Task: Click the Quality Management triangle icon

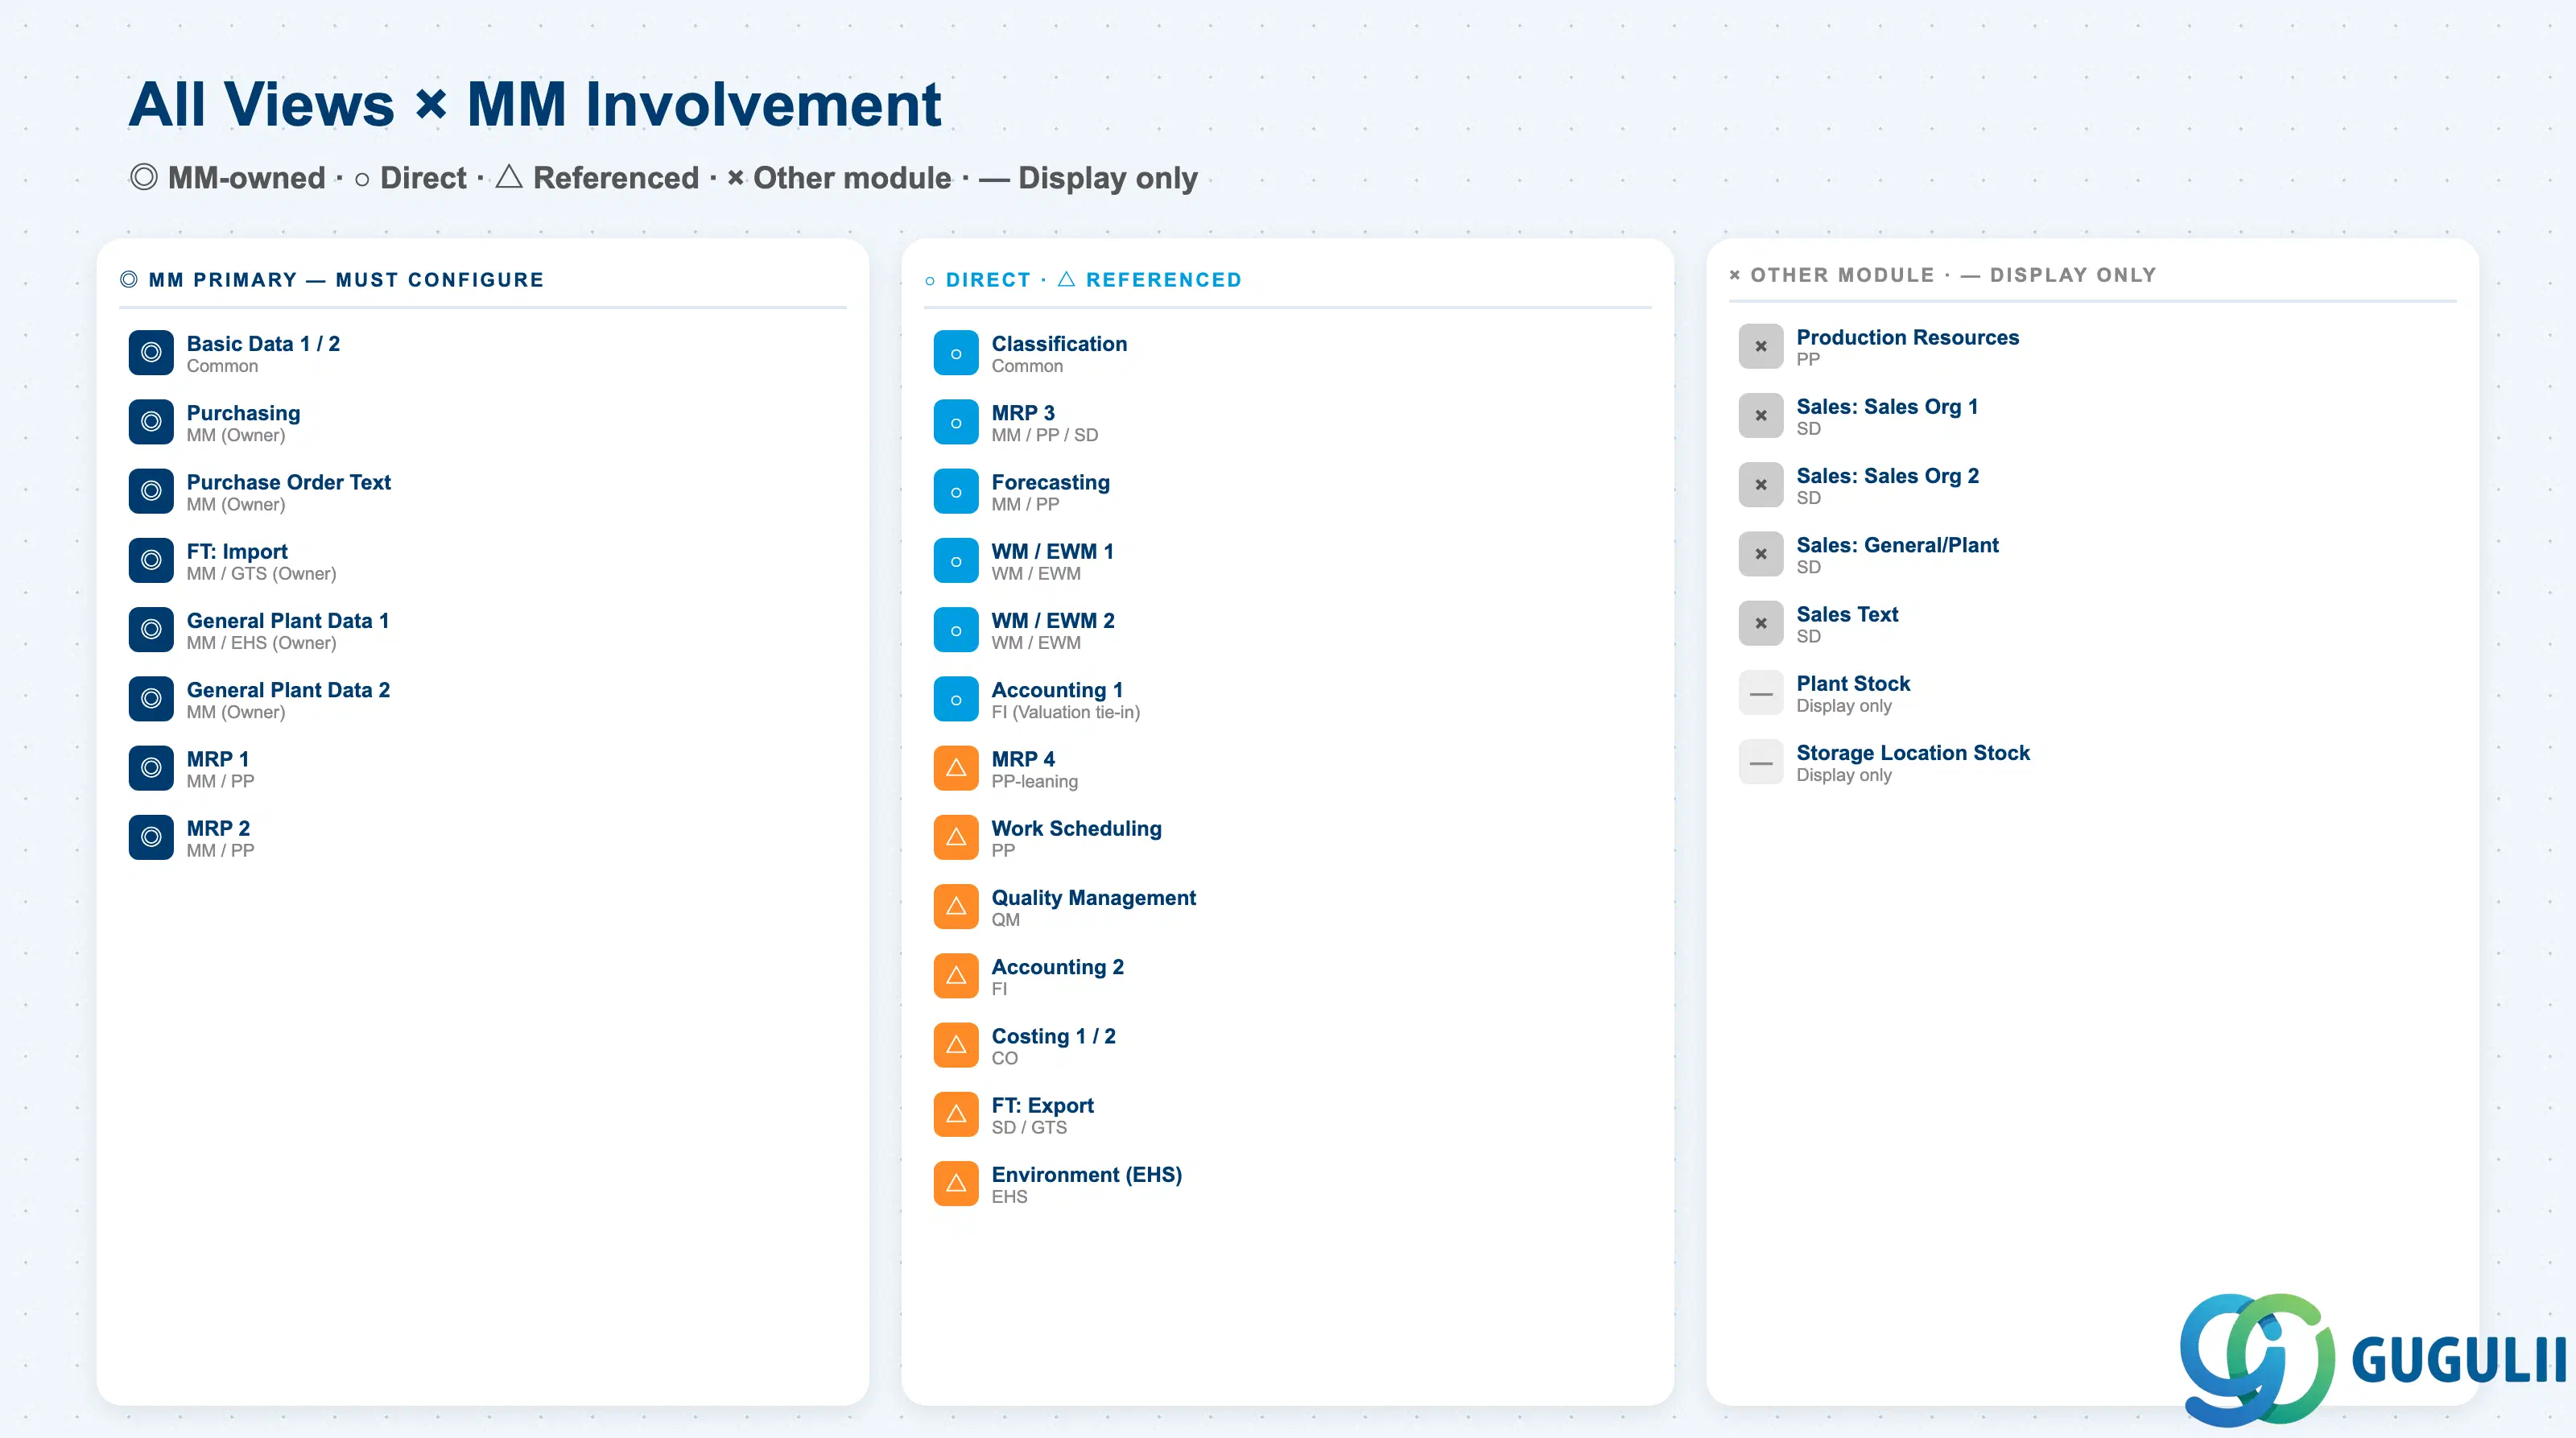Action: 956,906
